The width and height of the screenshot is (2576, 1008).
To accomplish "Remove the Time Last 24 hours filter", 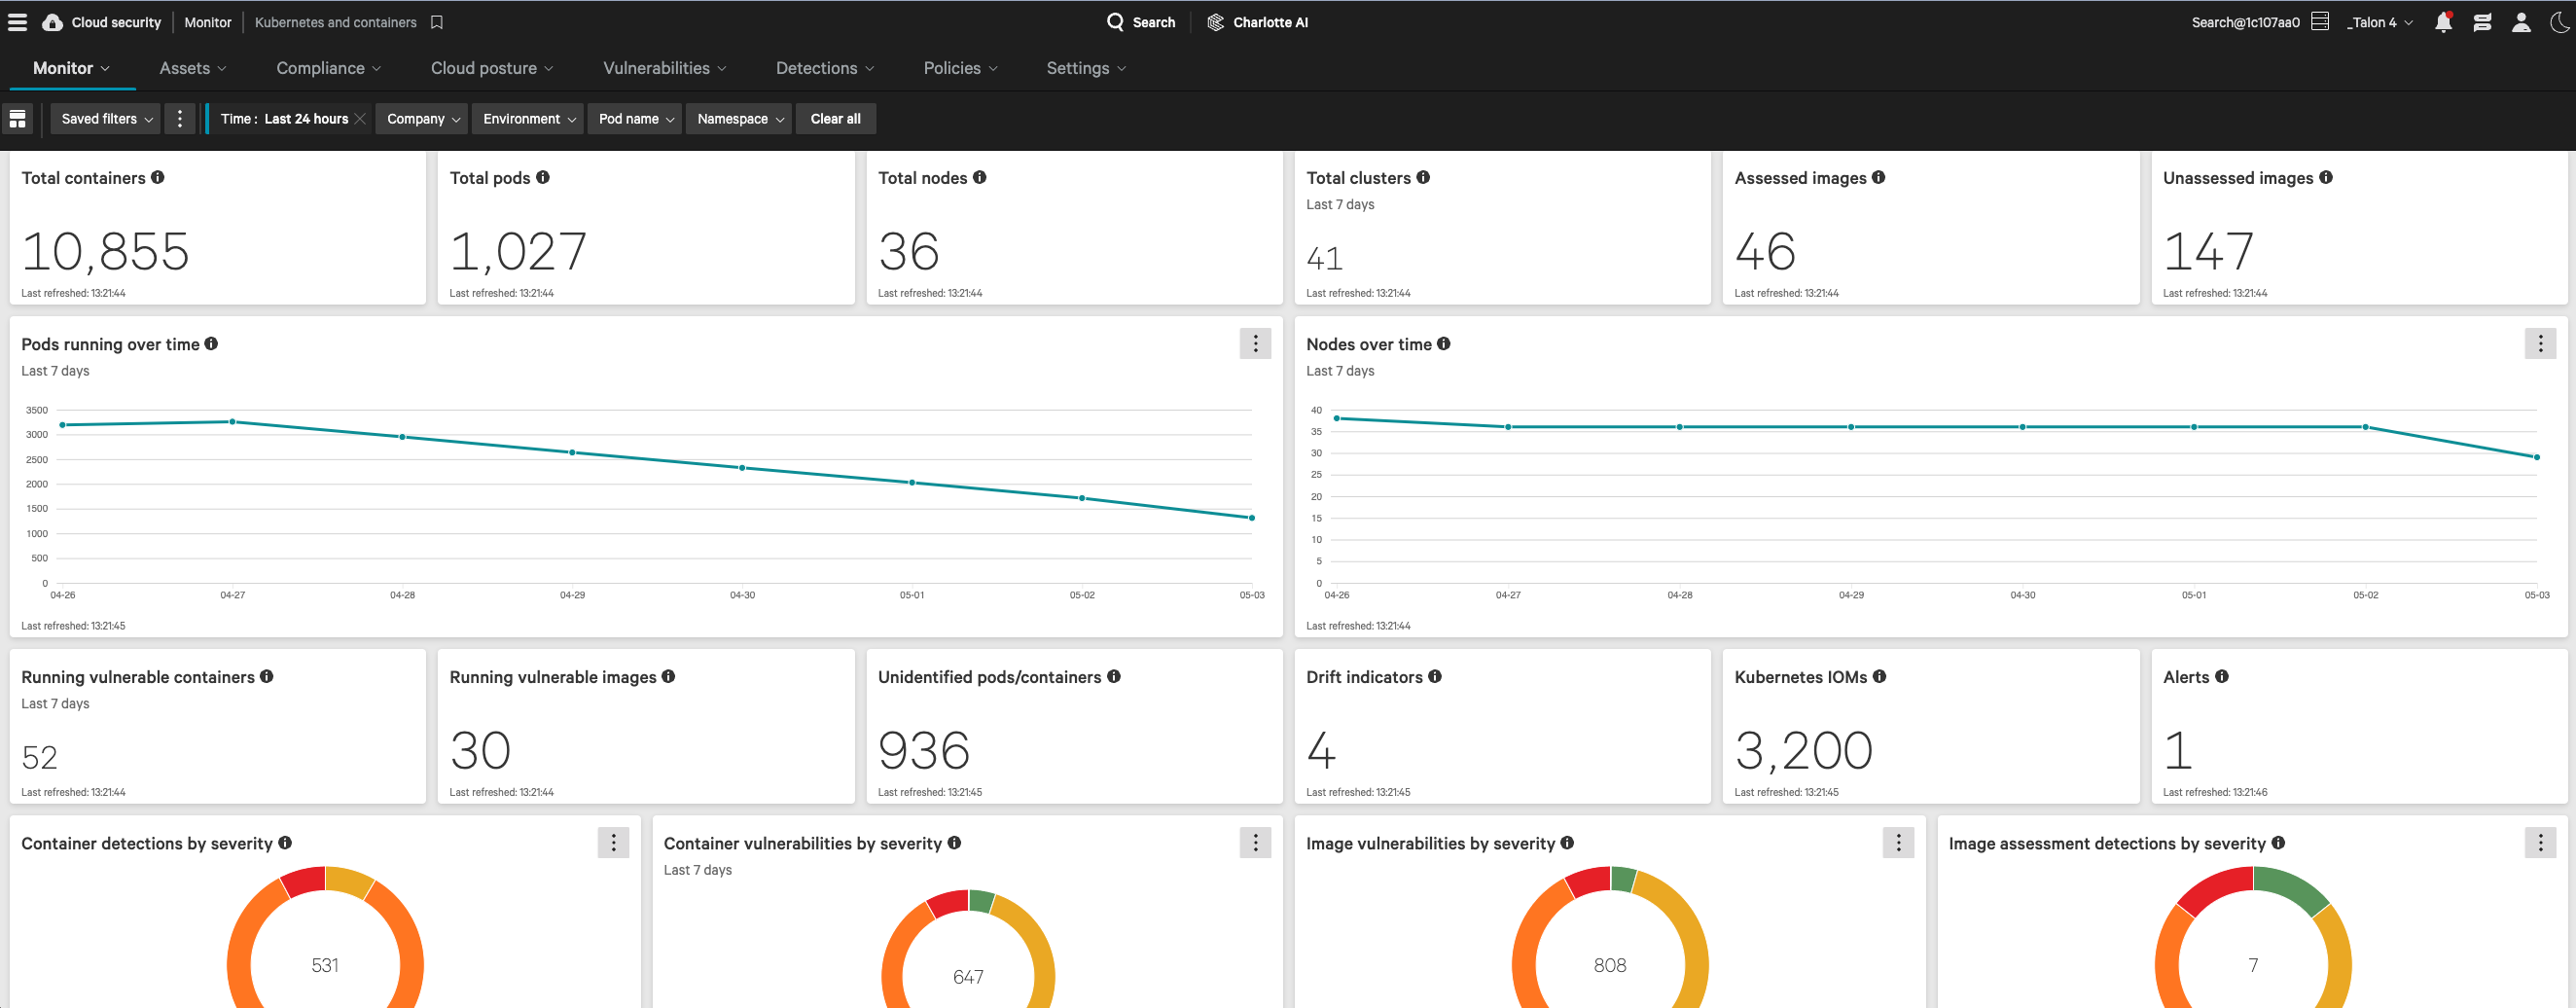I will coord(360,119).
